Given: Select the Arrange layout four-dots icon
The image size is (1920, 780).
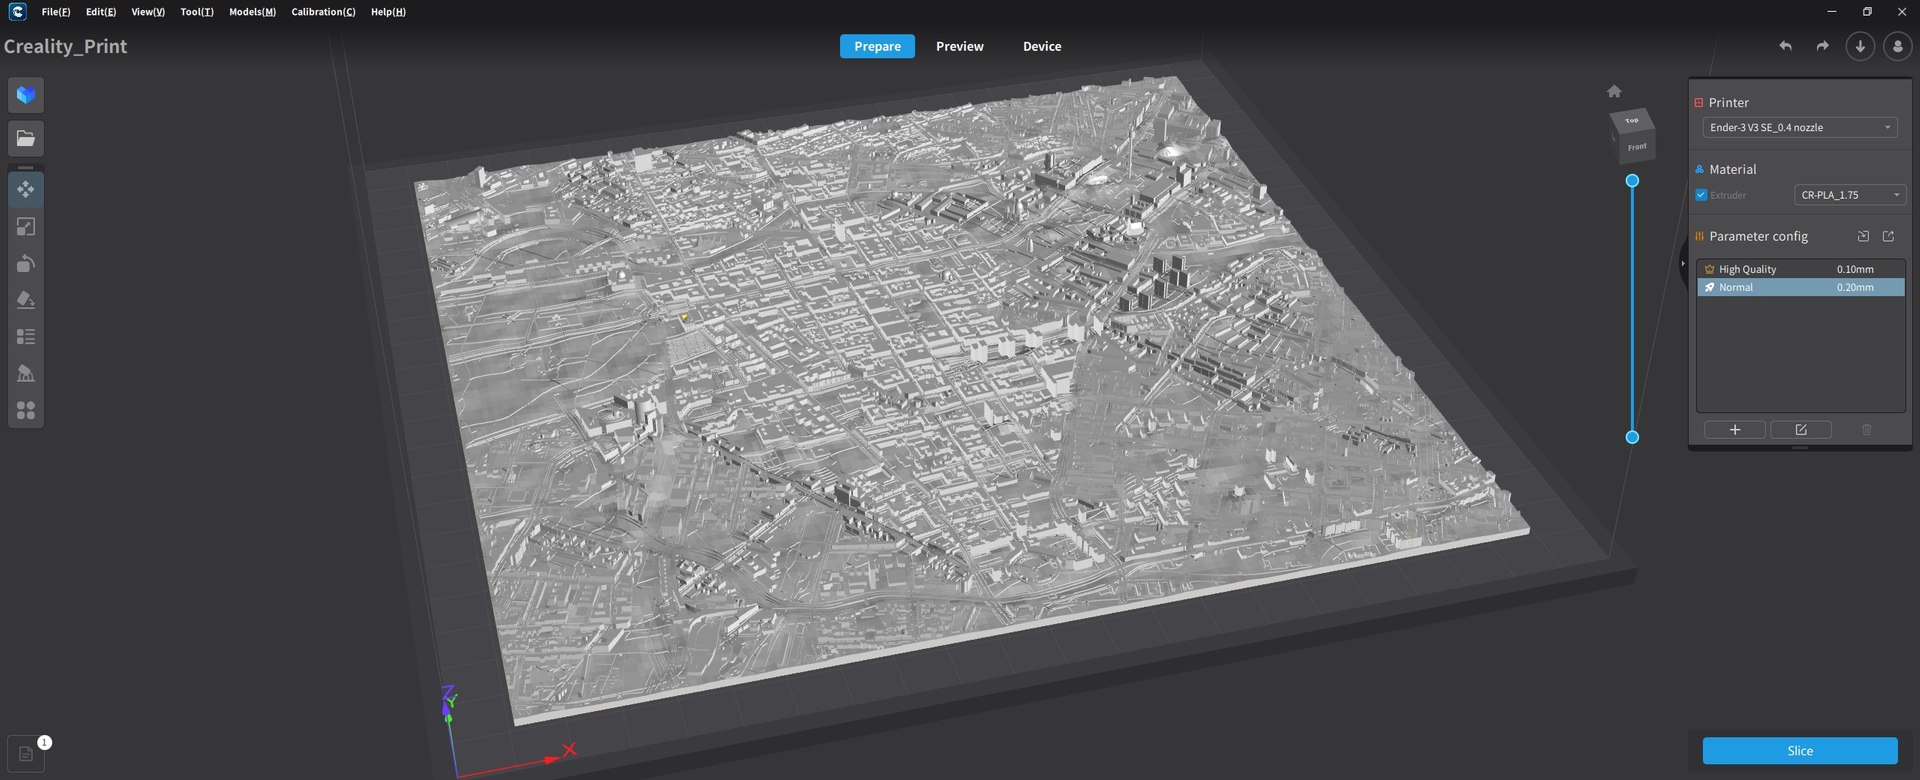Looking at the screenshot, I should tap(26, 411).
